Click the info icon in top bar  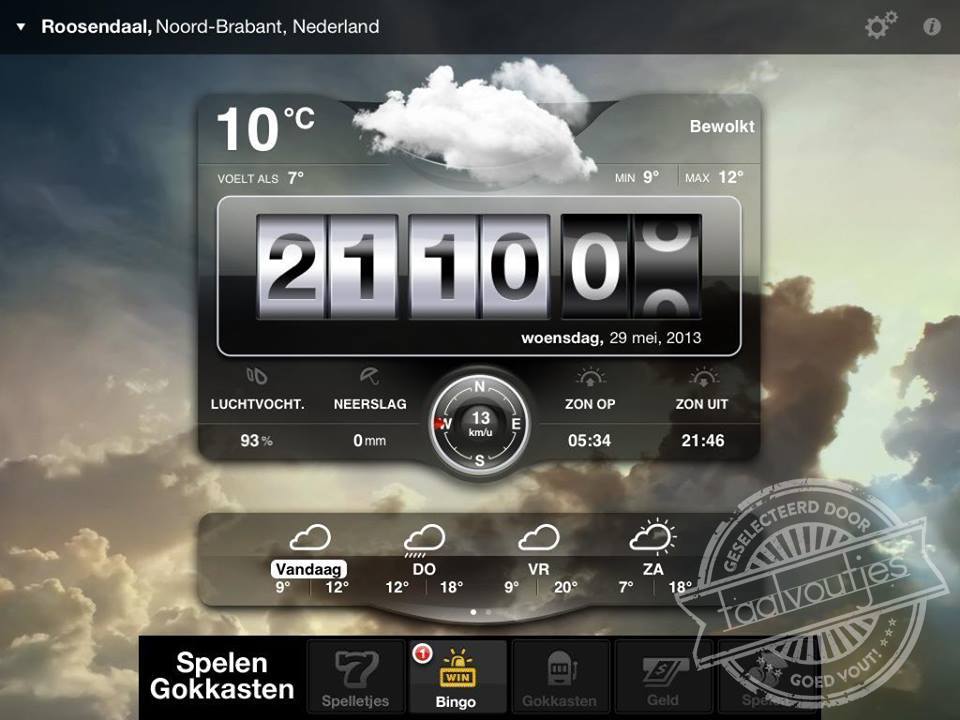coord(932,27)
